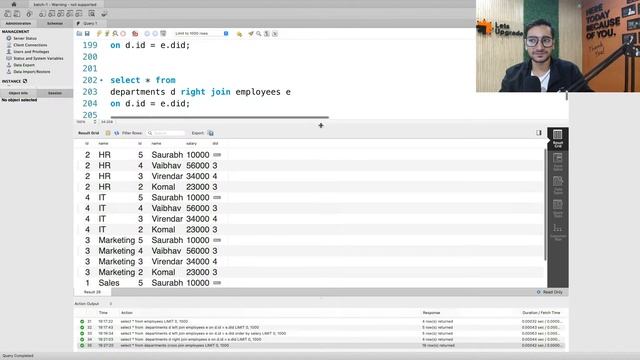This screenshot has height=360, width=640.
Task: Toggle the result side panel
Action: (x=539, y=133)
